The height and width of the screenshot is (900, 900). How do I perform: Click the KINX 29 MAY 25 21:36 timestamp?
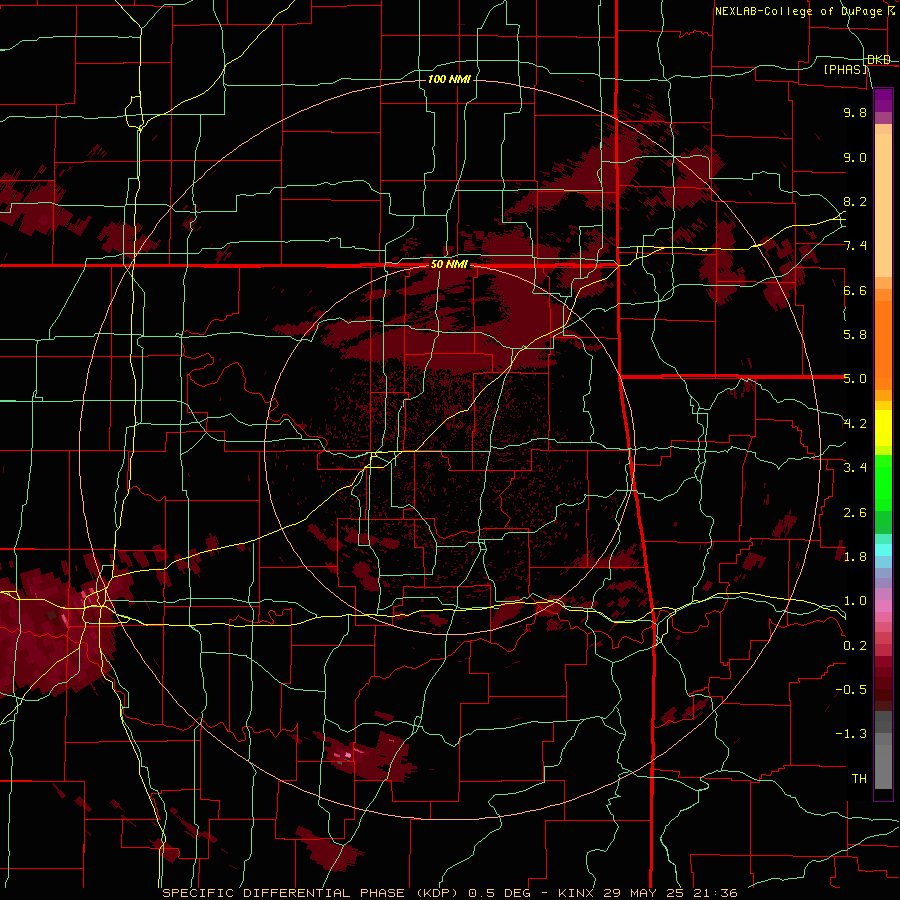pos(647,893)
